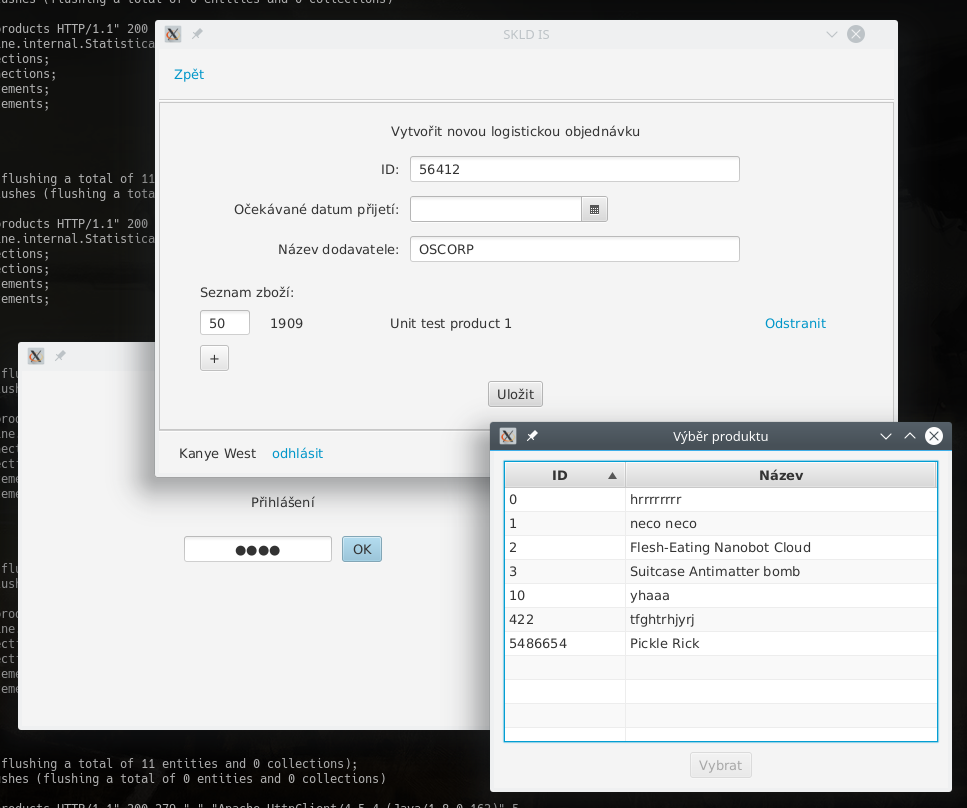Click the 'Výběr produktu' window title

click(x=720, y=436)
